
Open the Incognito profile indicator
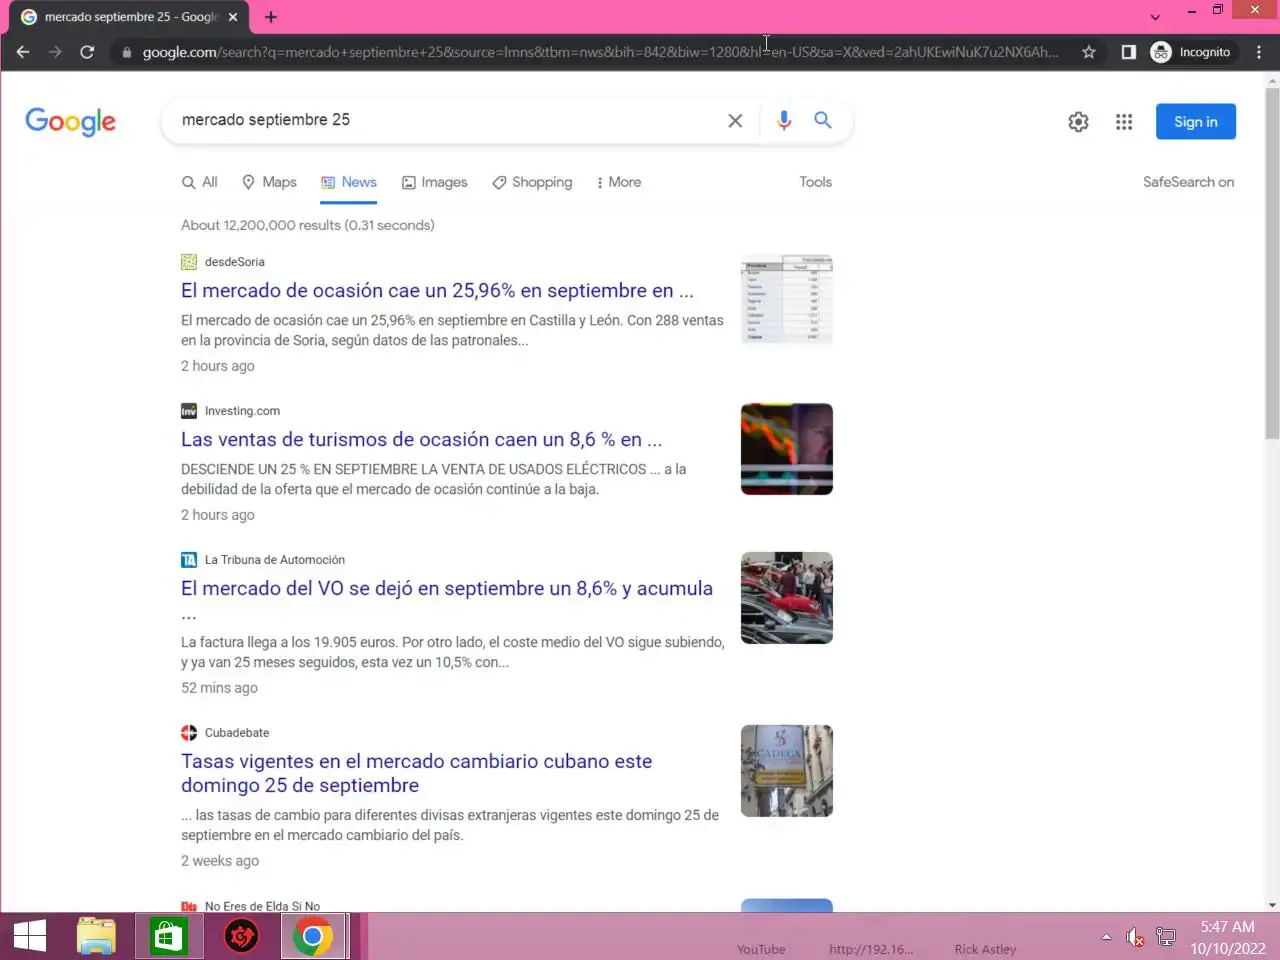tap(1191, 52)
